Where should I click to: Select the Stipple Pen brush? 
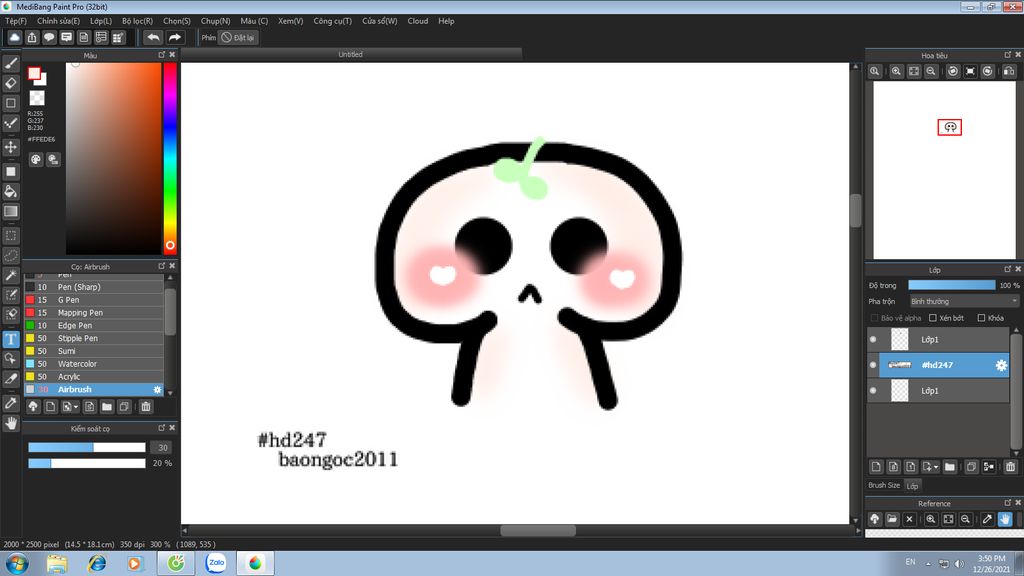point(93,338)
